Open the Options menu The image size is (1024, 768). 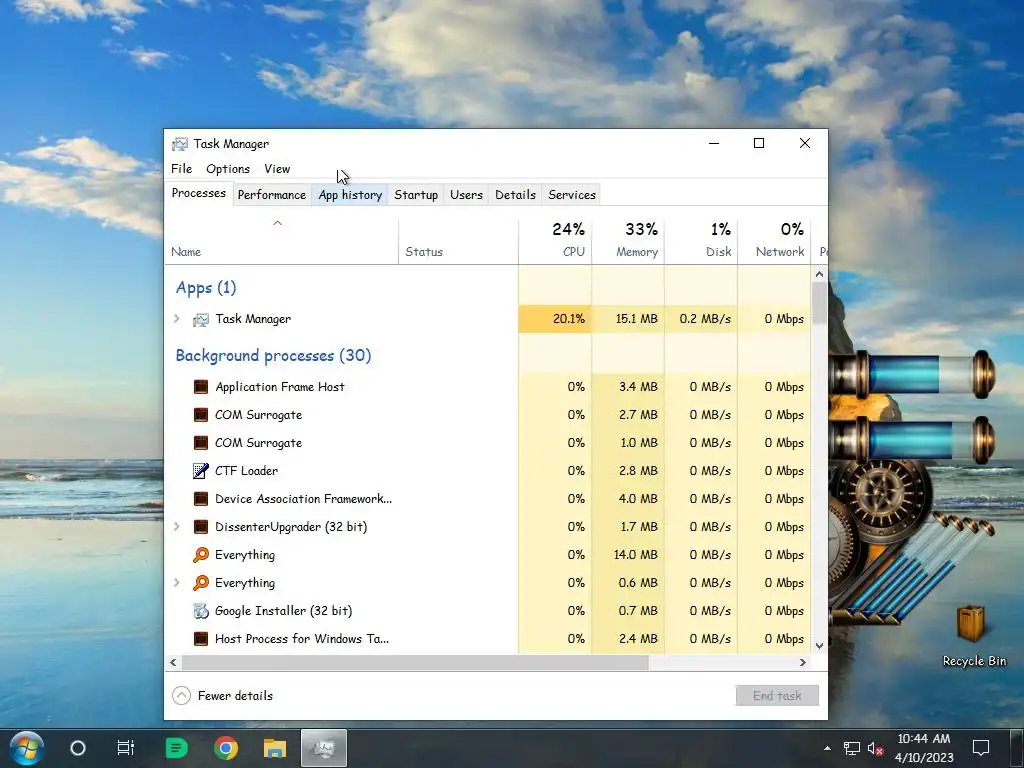pos(228,168)
